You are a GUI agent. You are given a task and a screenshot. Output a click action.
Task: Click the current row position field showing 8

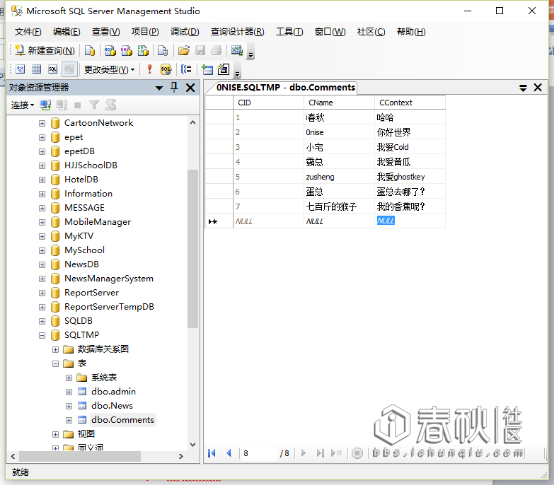tap(259, 453)
